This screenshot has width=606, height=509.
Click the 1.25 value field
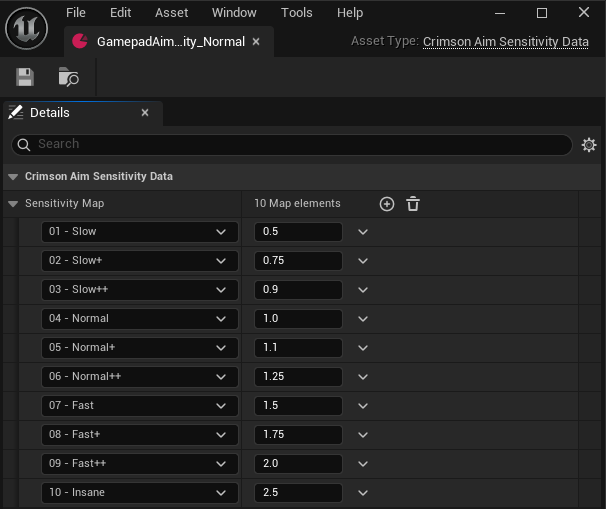click(x=298, y=376)
